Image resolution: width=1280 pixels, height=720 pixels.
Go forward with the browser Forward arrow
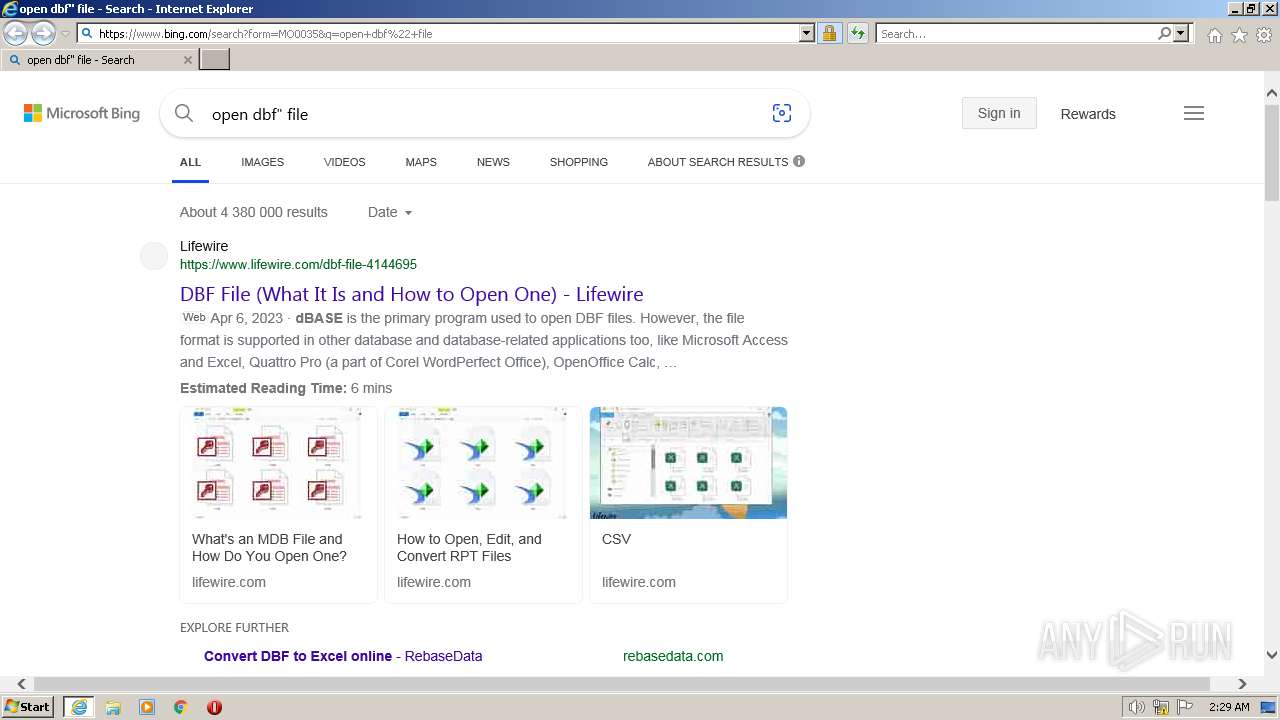click(43, 34)
